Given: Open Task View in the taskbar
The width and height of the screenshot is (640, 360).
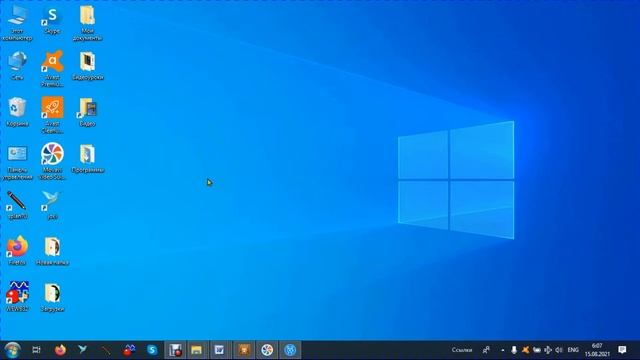Looking at the screenshot, I should click(36, 350).
